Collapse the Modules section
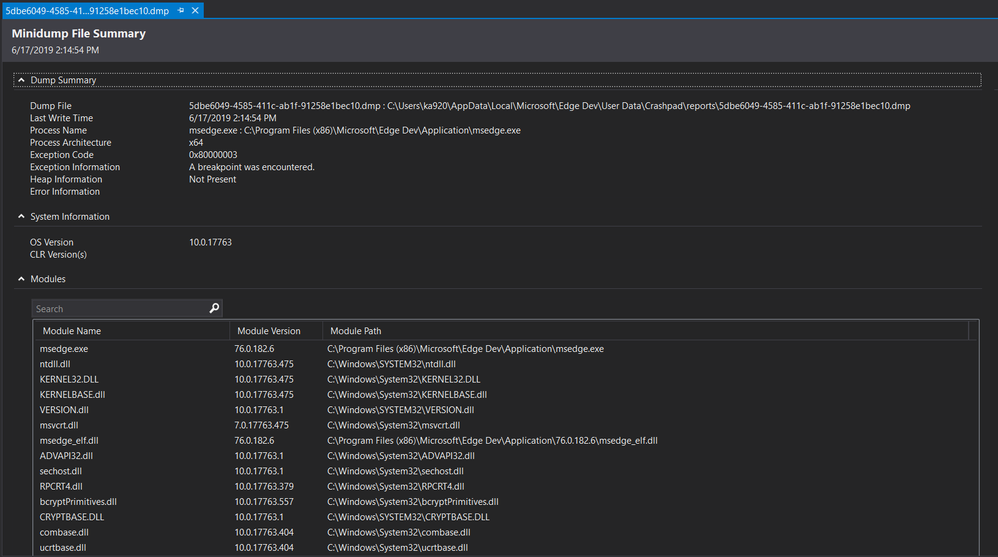This screenshot has height=557, width=998. point(21,279)
